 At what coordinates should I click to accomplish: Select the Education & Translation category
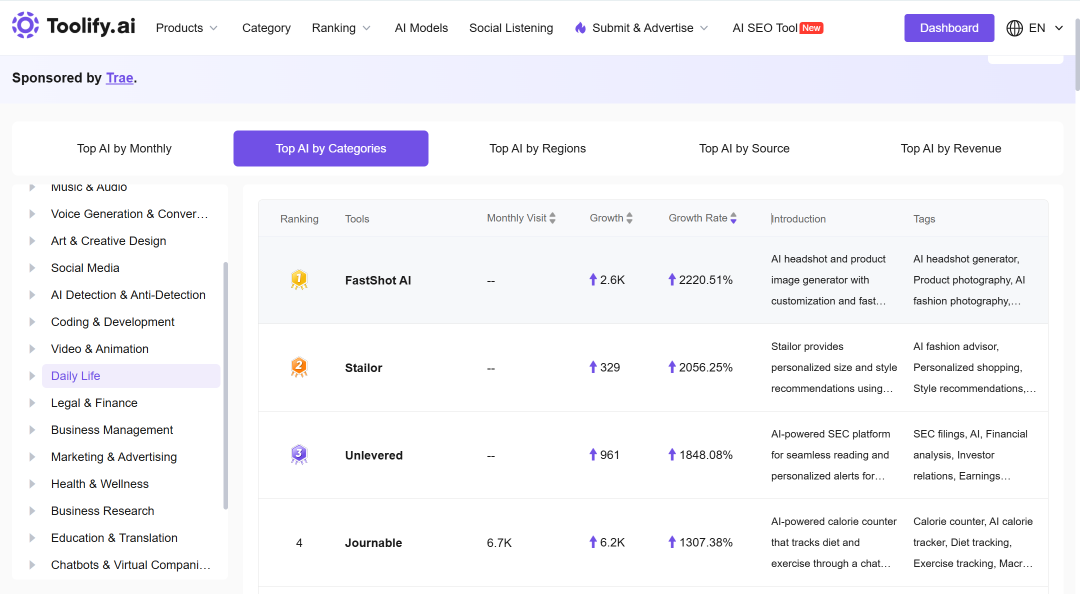(x=114, y=537)
